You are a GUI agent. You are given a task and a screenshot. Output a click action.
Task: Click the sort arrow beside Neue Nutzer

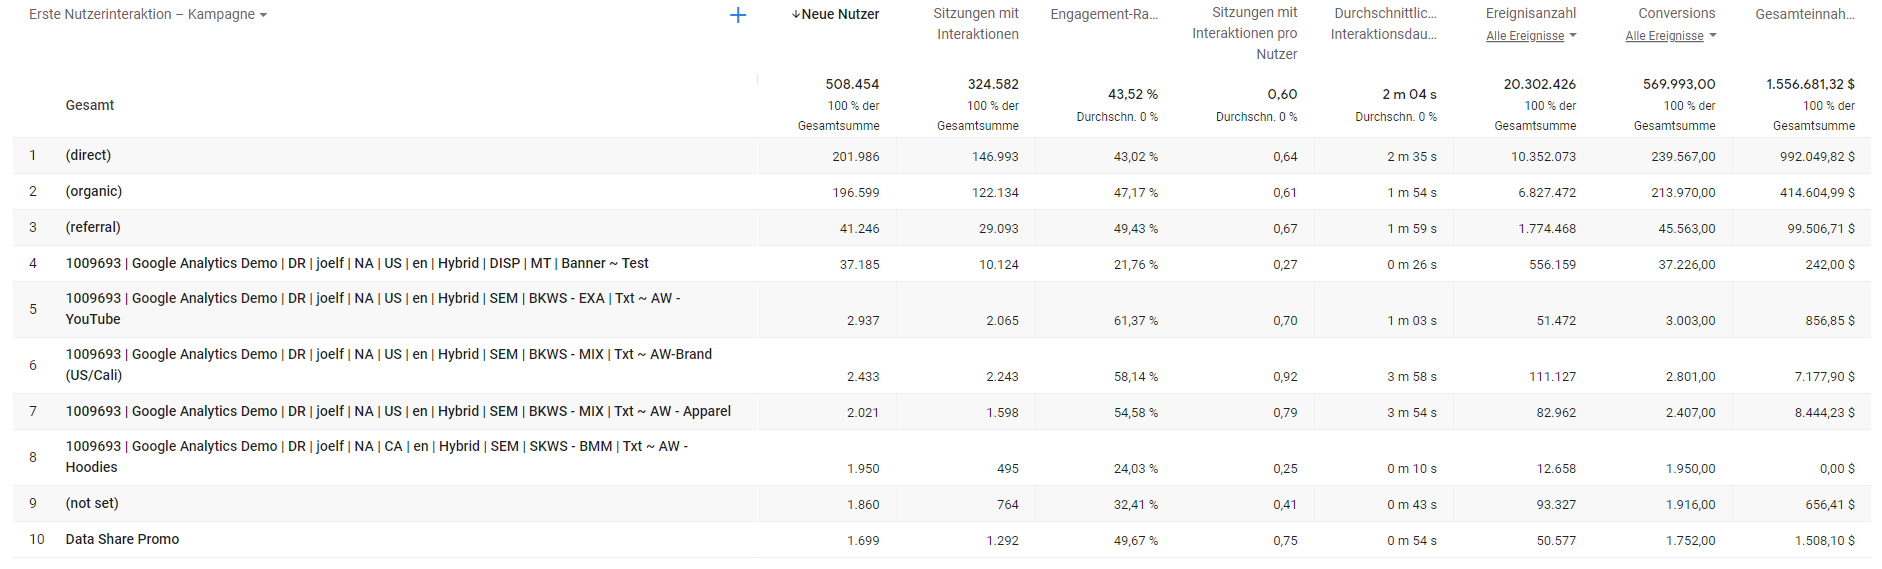(796, 14)
